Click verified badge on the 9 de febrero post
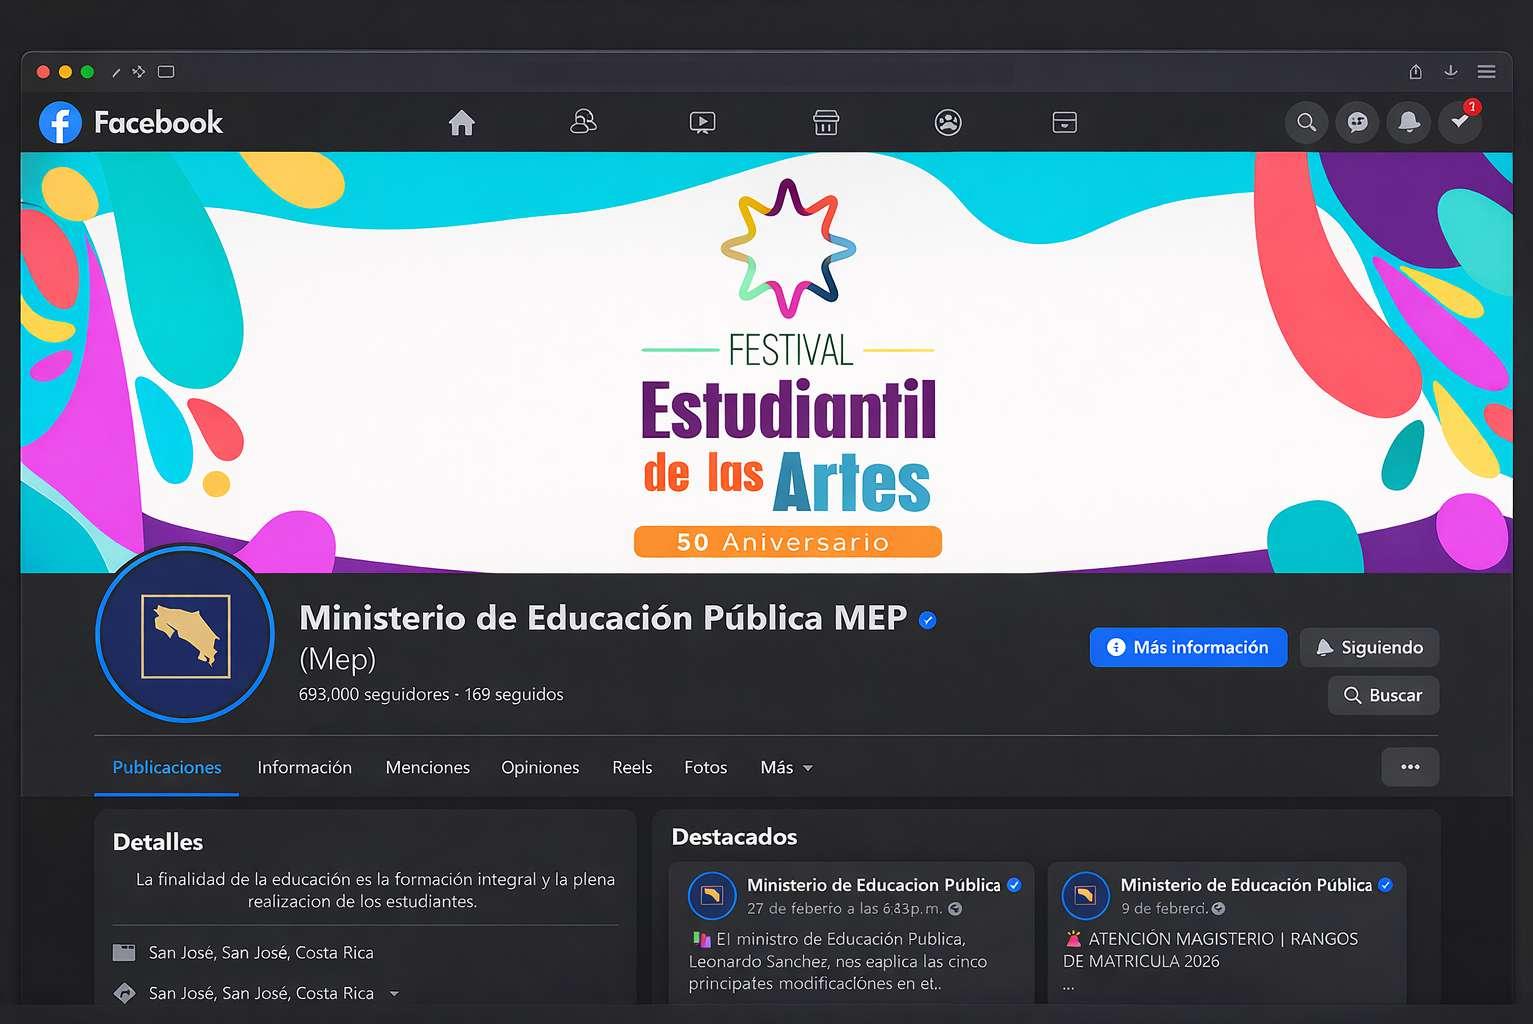 click(1385, 885)
